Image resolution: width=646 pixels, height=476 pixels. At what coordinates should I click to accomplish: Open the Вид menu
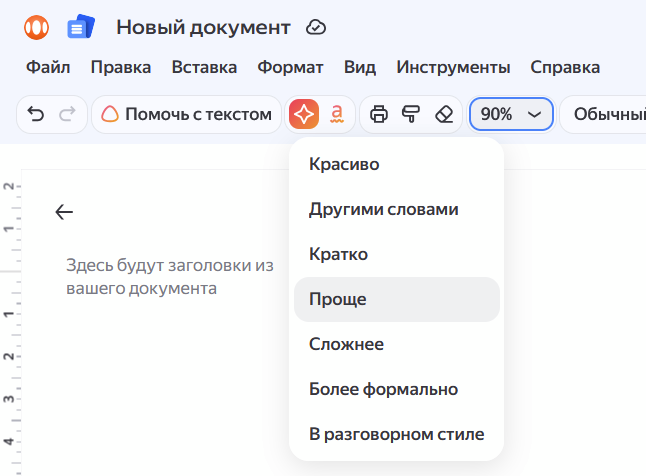(360, 67)
